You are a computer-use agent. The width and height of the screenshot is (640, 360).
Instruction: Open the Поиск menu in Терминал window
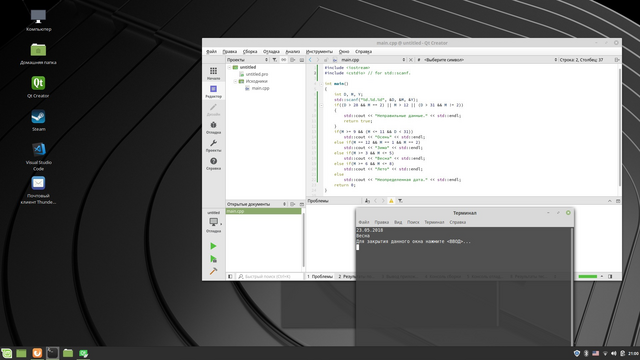pyautogui.click(x=413, y=222)
